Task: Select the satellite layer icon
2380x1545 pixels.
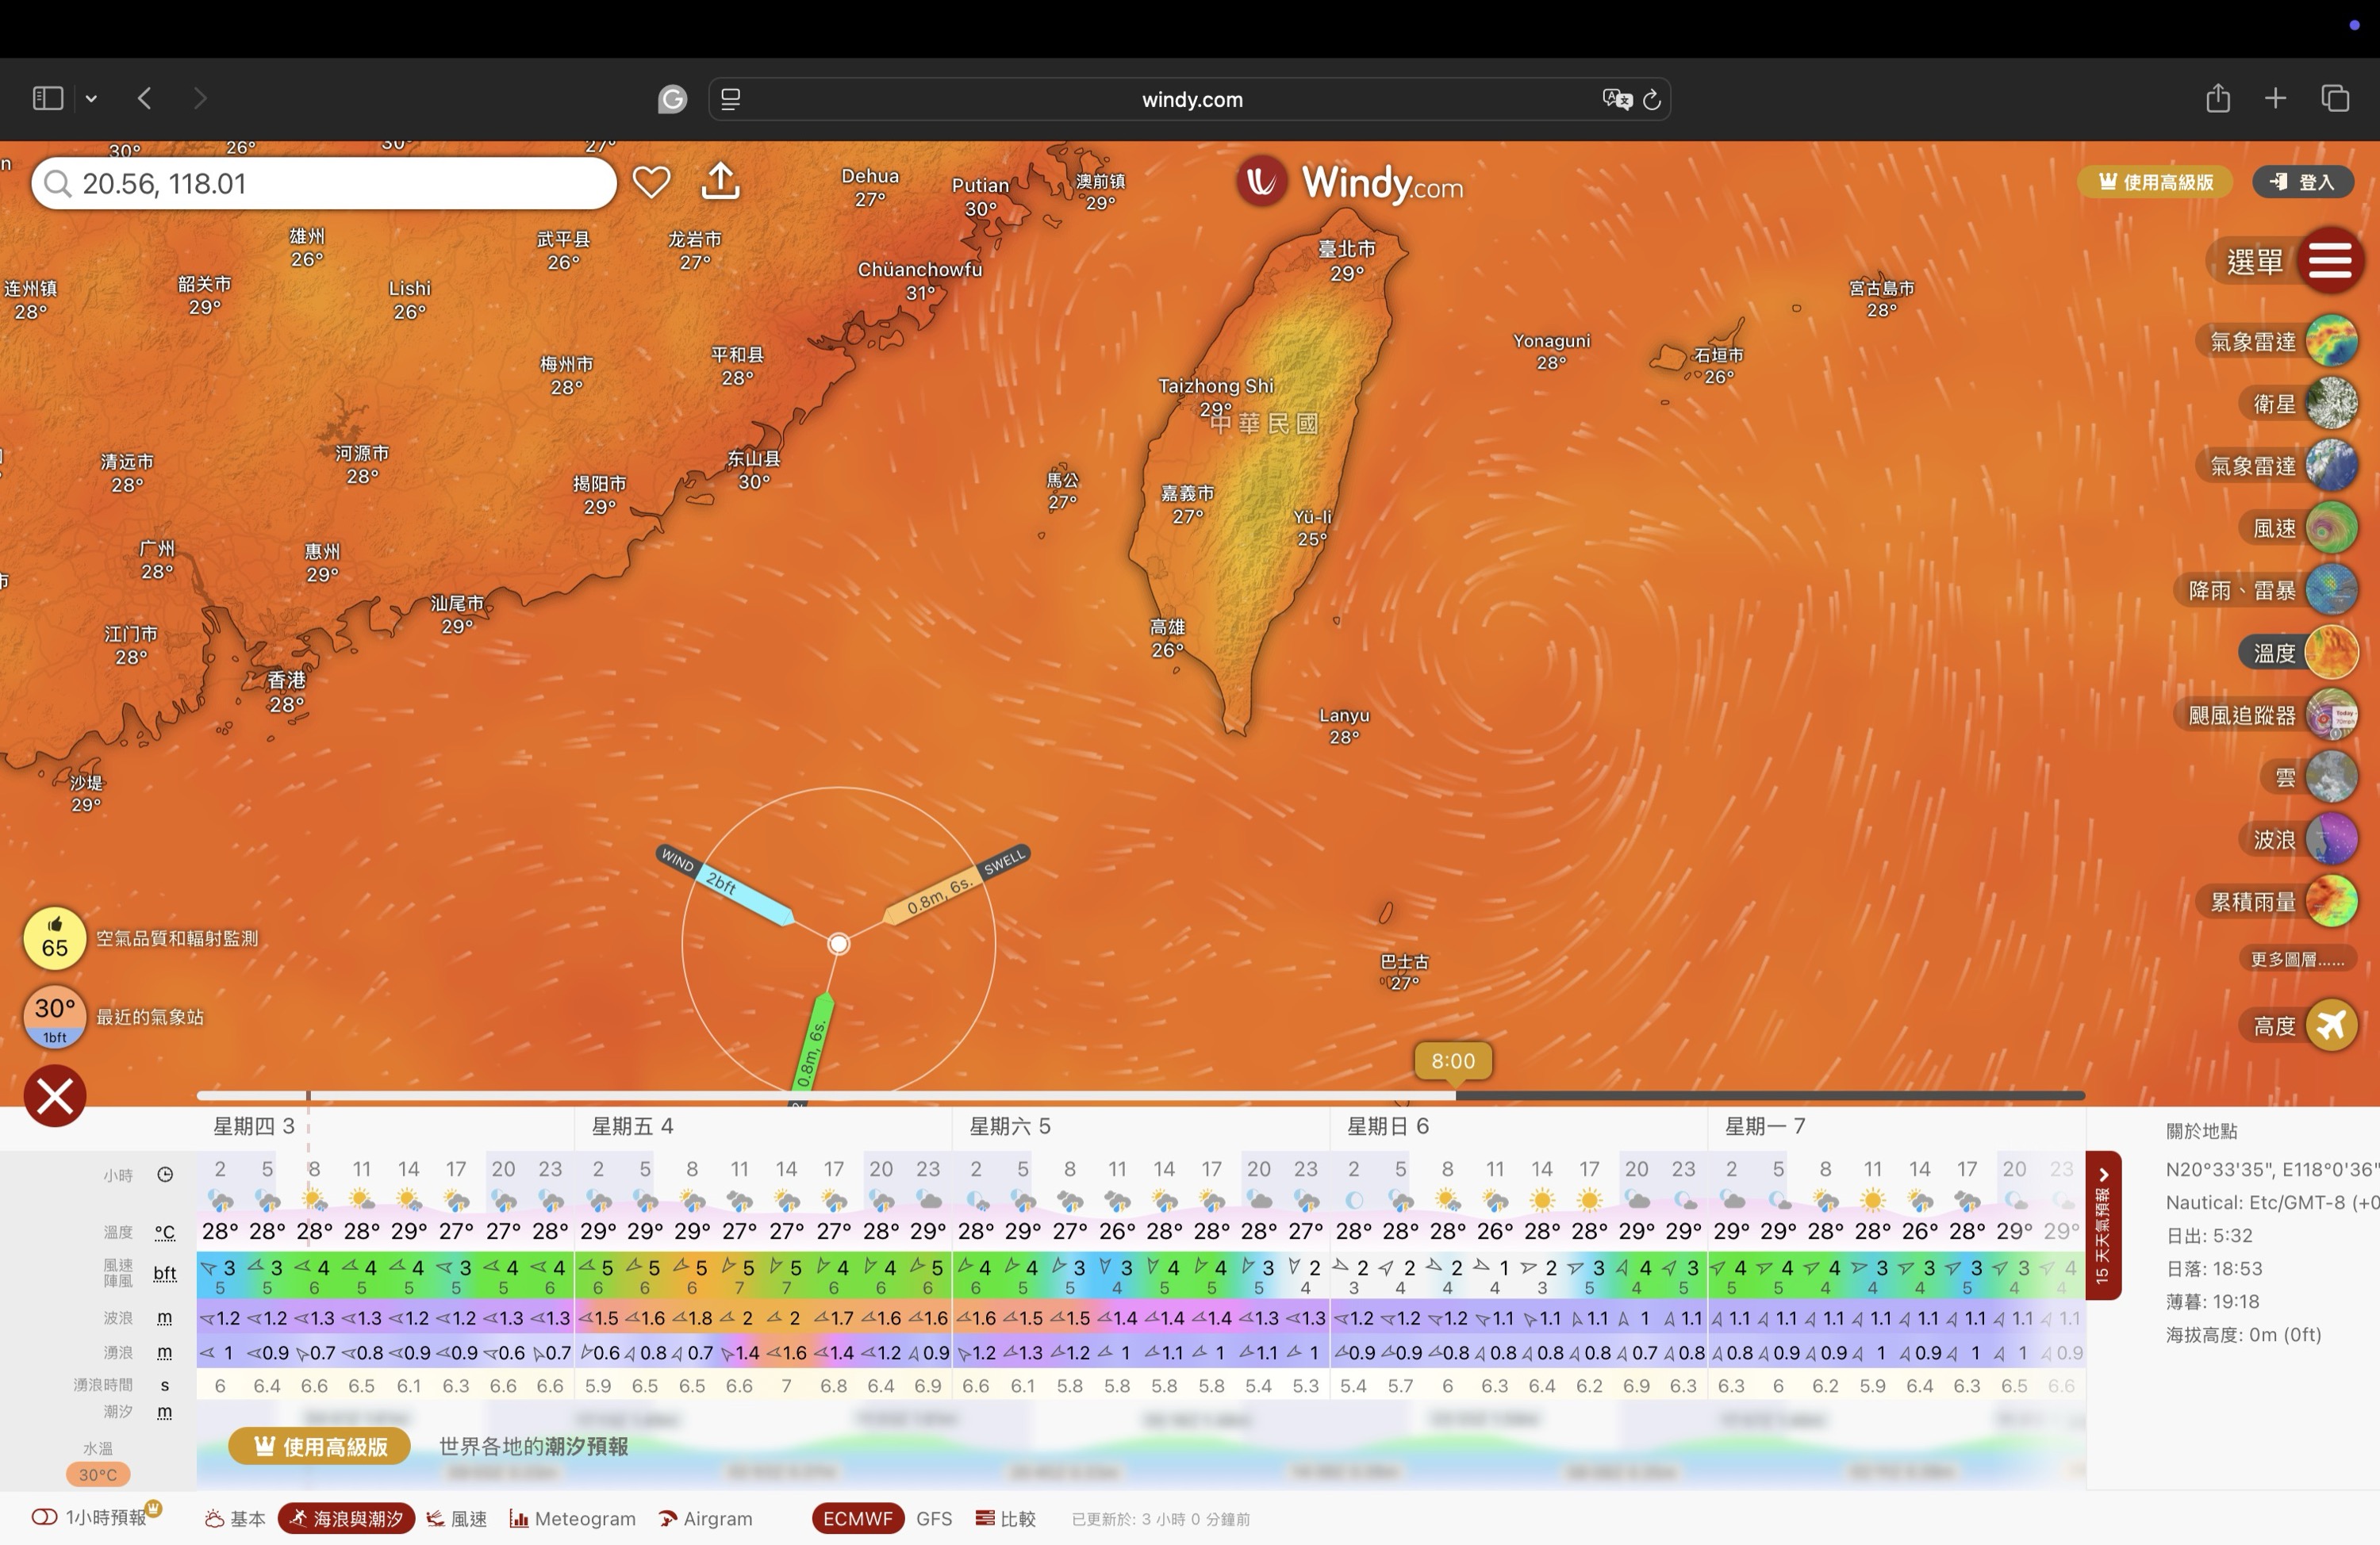Action: [x=2331, y=404]
